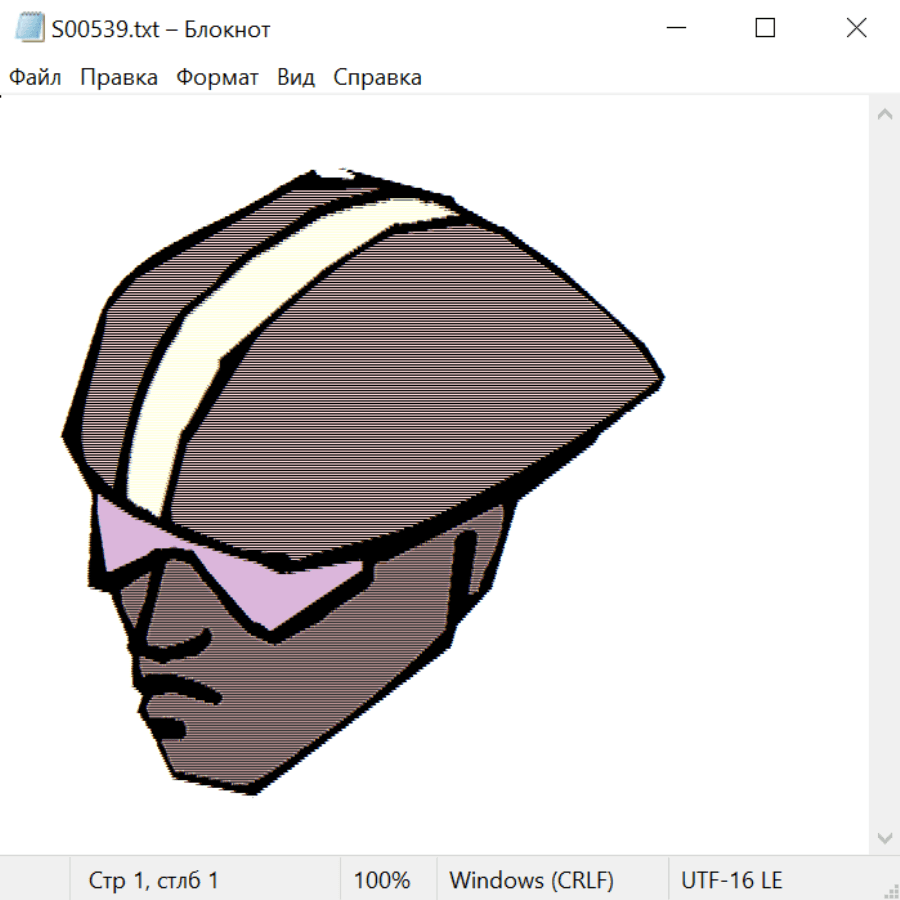This screenshot has height=900, width=900.
Task: Click the scrollbar down arrow
Action: pos(884,837)
